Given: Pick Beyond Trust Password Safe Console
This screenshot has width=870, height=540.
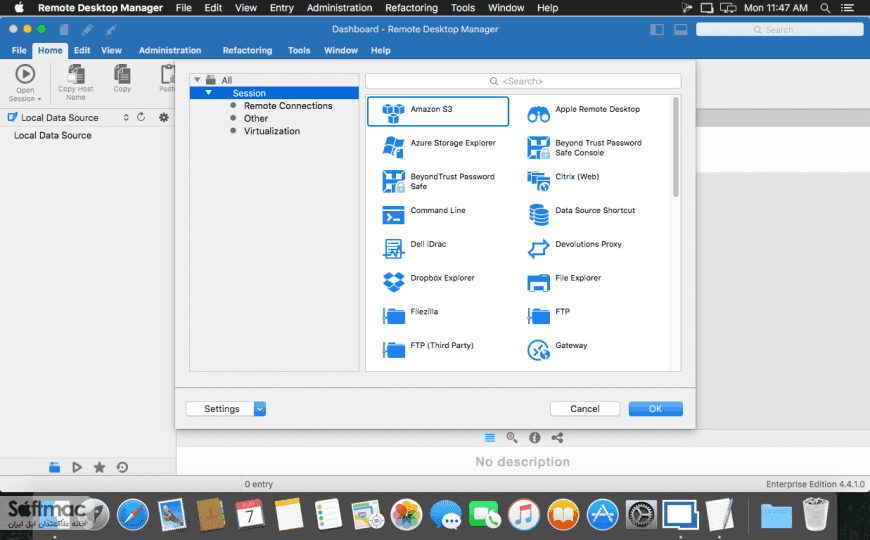Looking at the screenshot, I should coord(584,148).
